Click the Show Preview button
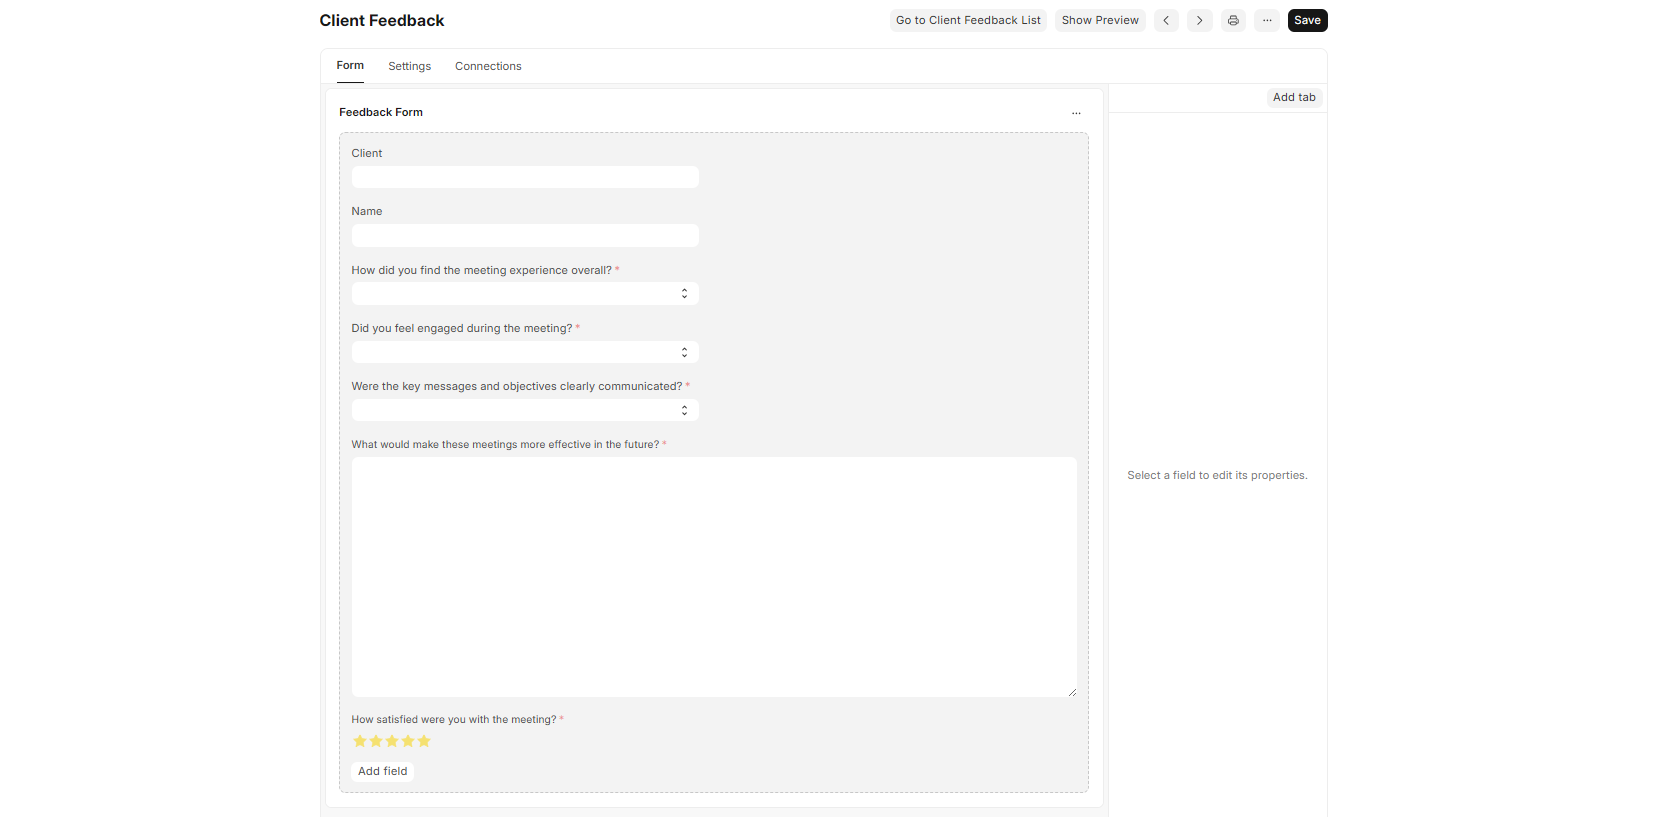This screenshot has height=817, width=1664. click(1100, 20)
